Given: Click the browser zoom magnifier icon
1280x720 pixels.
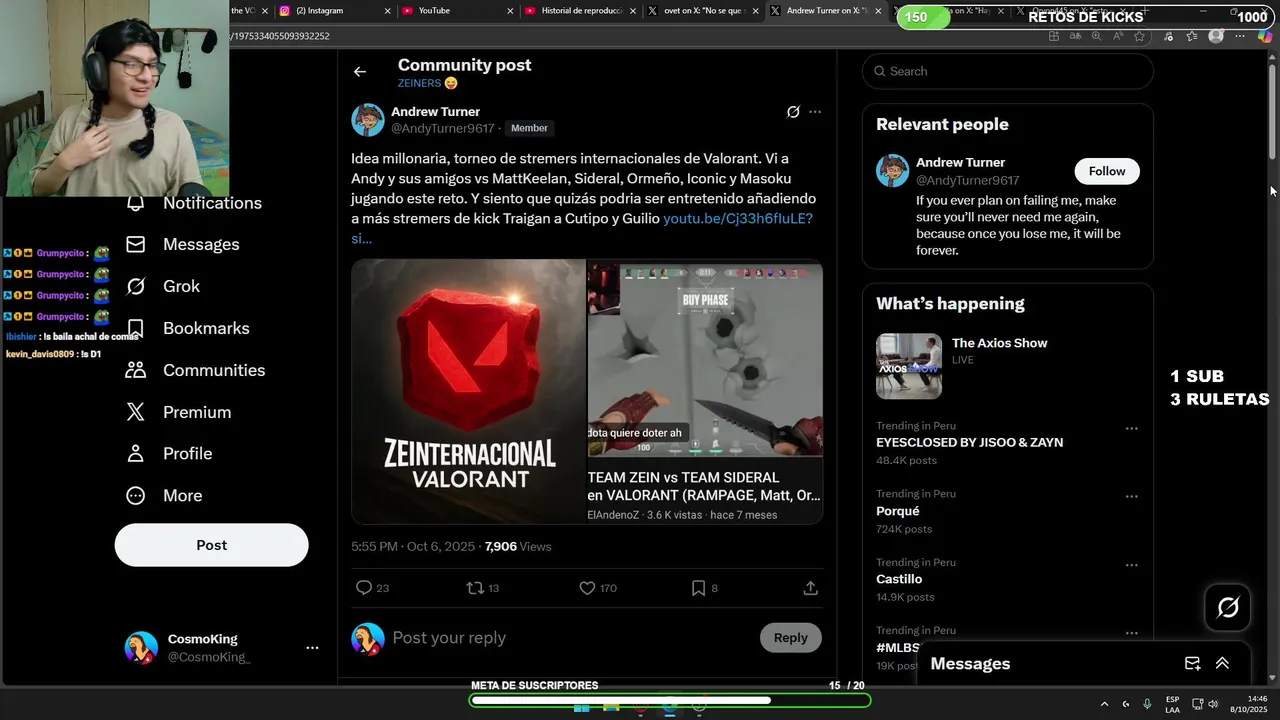Looking at the screenshot, I should [x=1097, y=36].
